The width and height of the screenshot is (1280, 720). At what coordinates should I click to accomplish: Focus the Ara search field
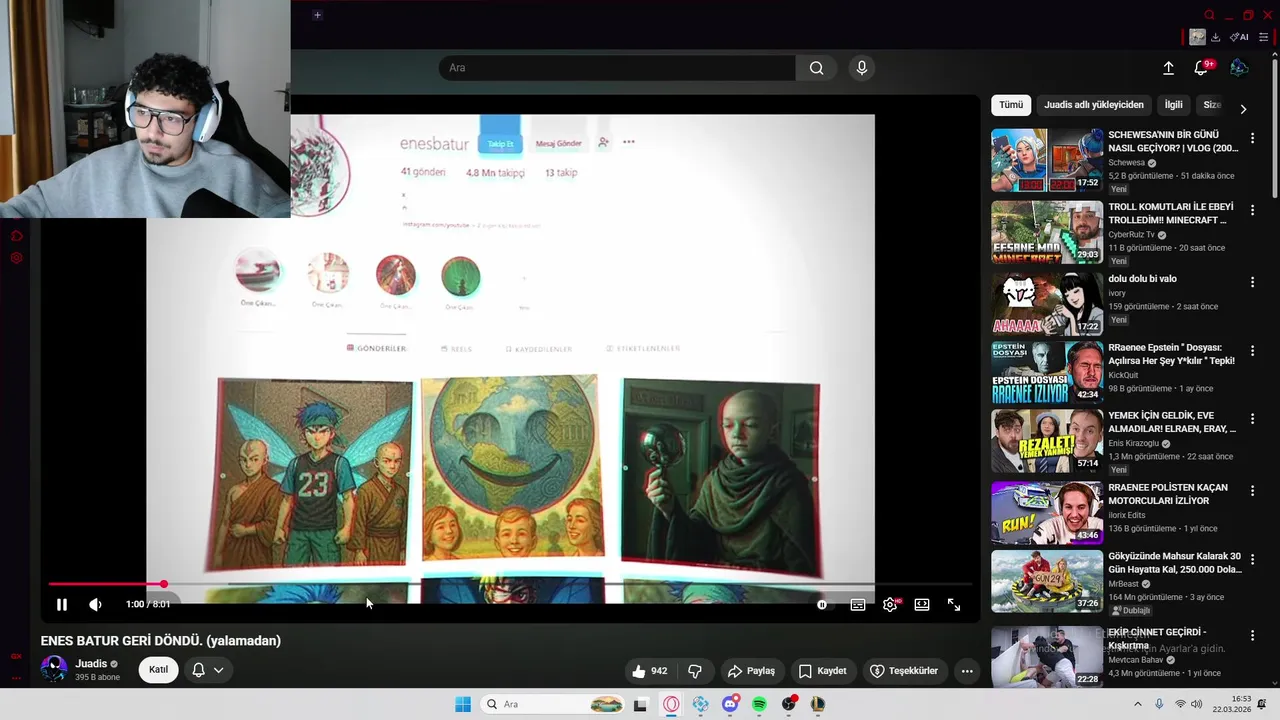[617, 68]
